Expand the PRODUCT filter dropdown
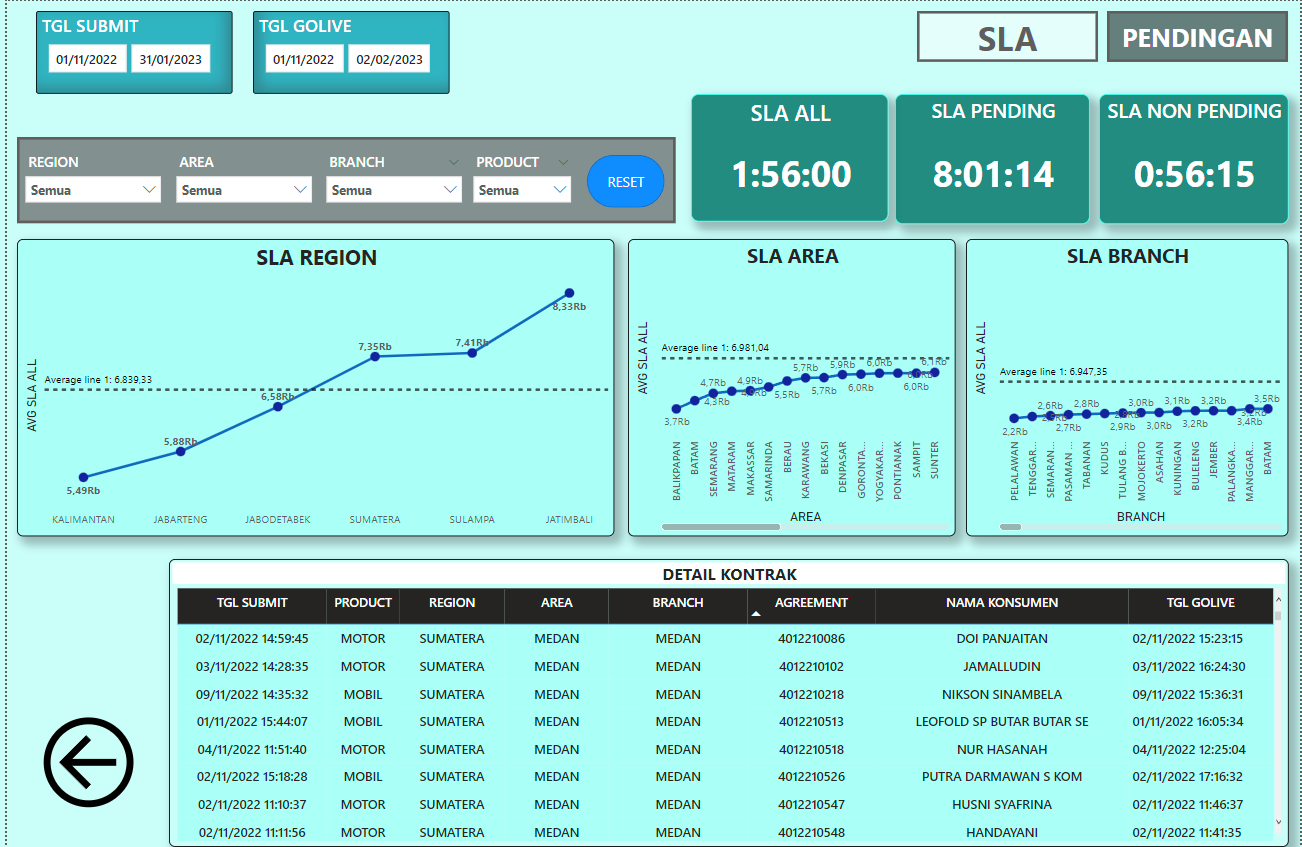Image resolution: width=1302 pixels, height=847 pixels. [521, 190]
